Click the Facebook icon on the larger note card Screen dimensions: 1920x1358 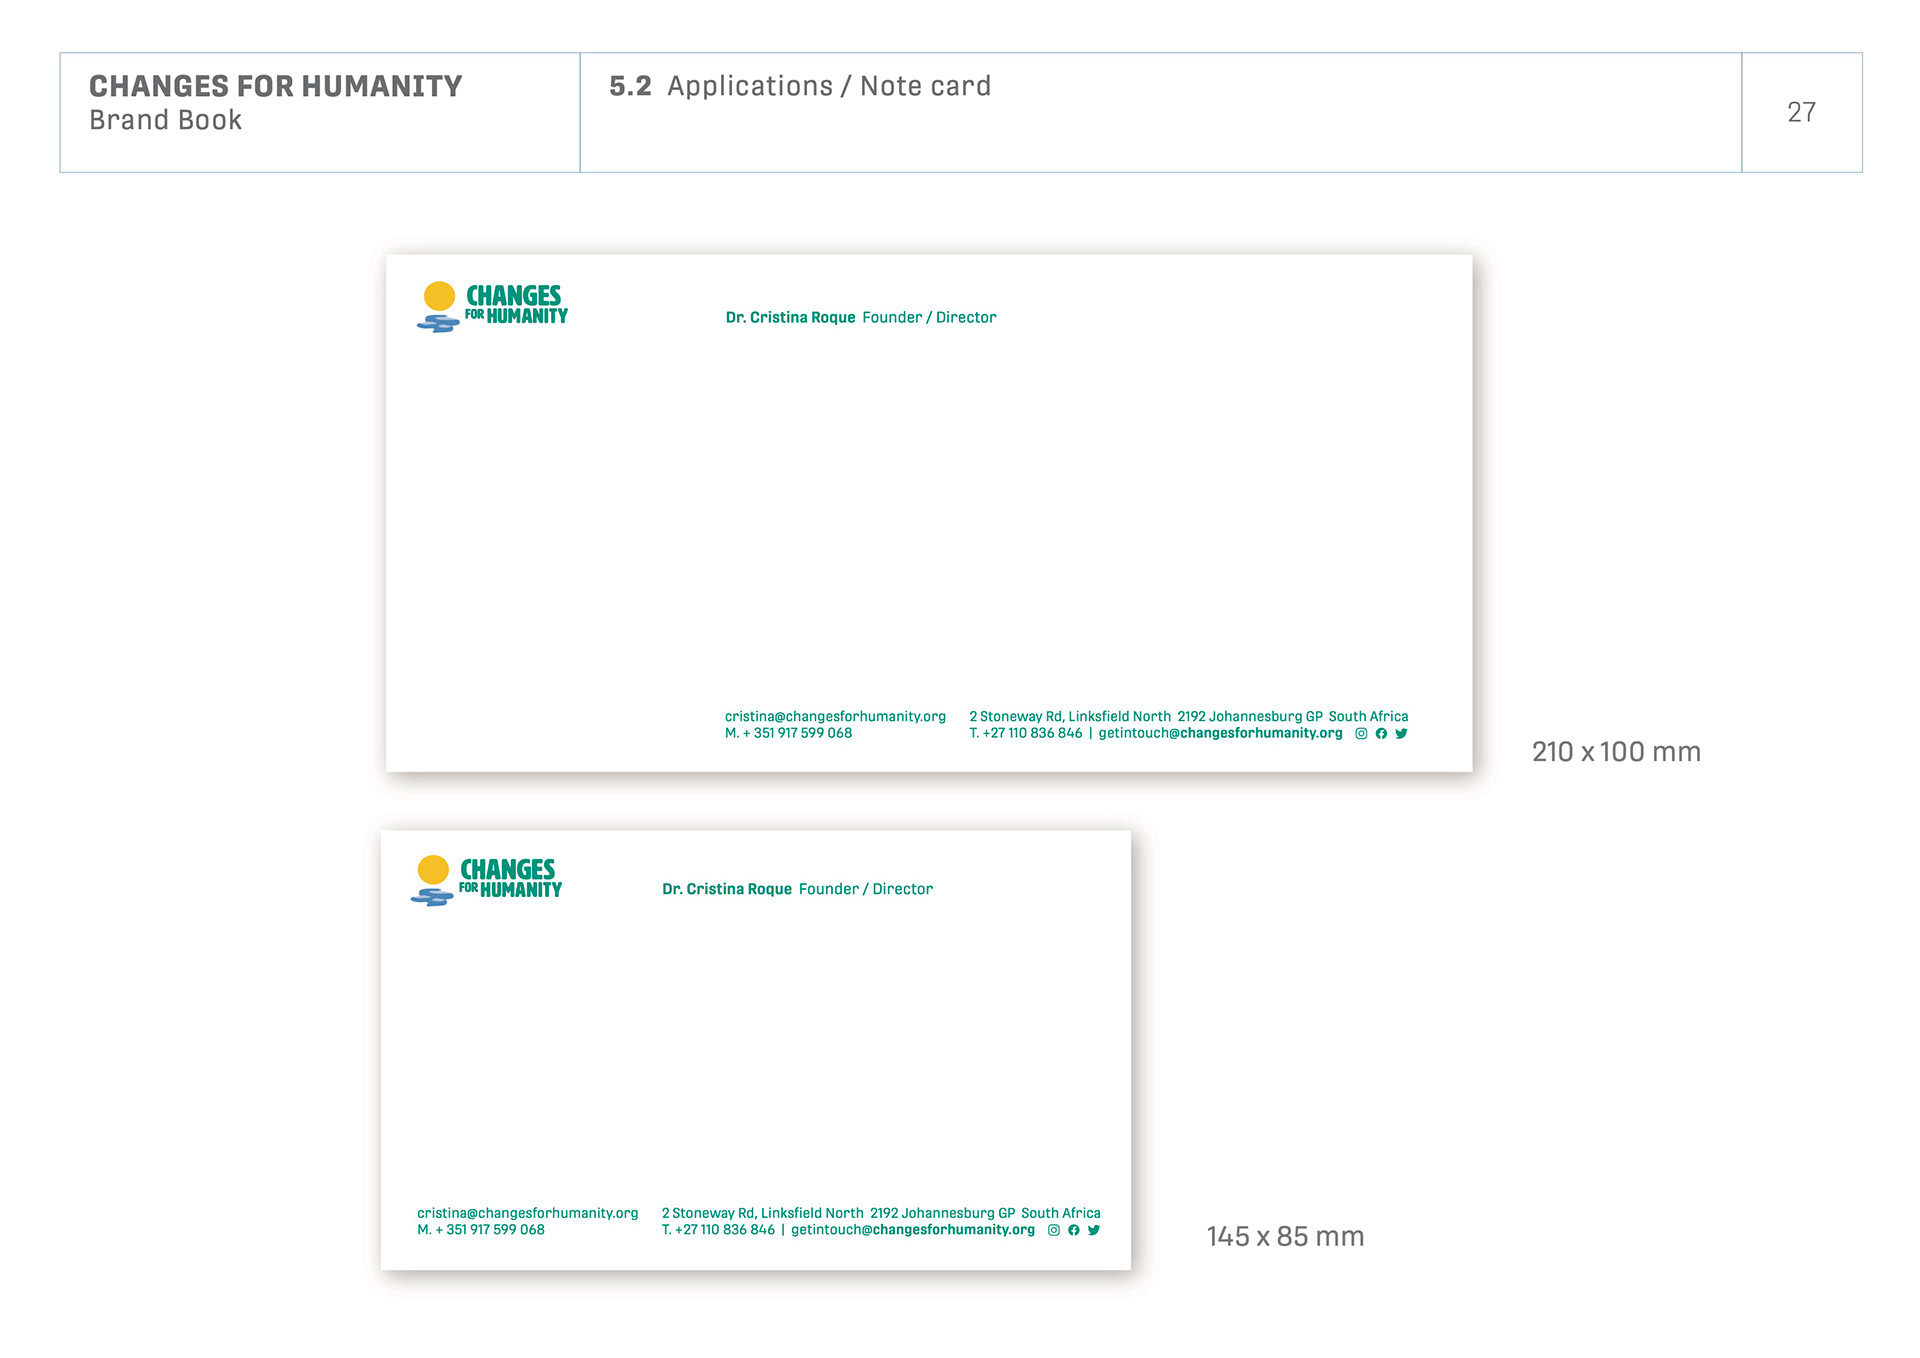1381,734
